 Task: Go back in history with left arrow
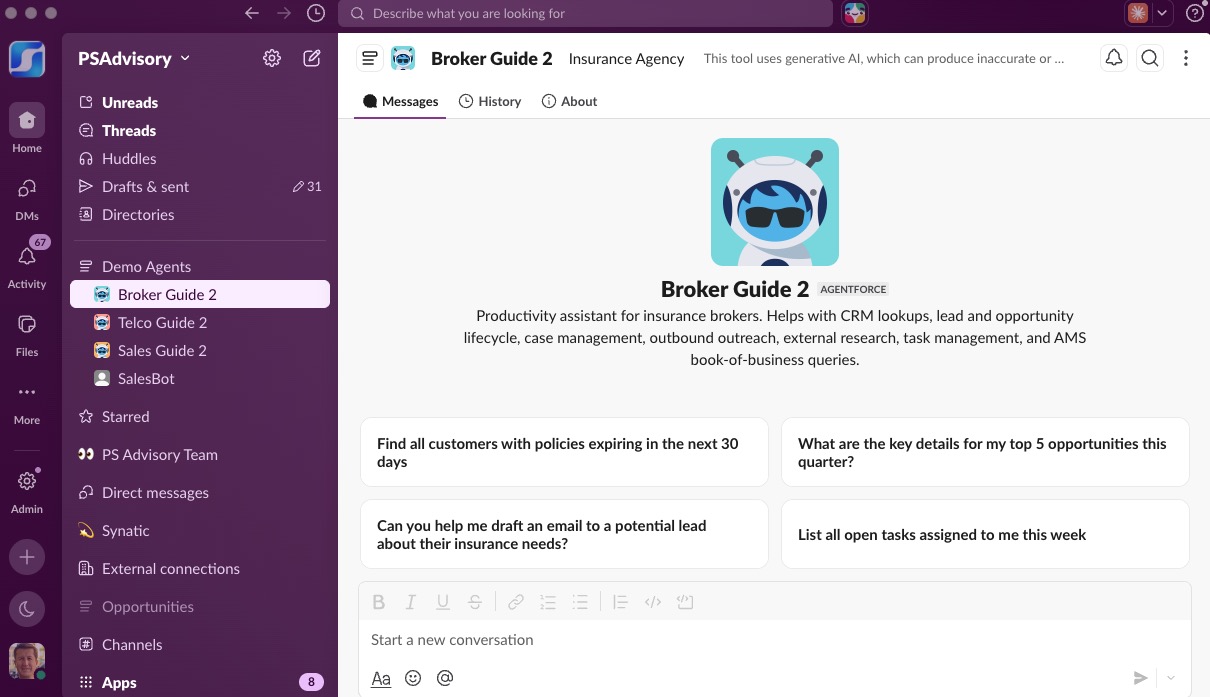252,13
